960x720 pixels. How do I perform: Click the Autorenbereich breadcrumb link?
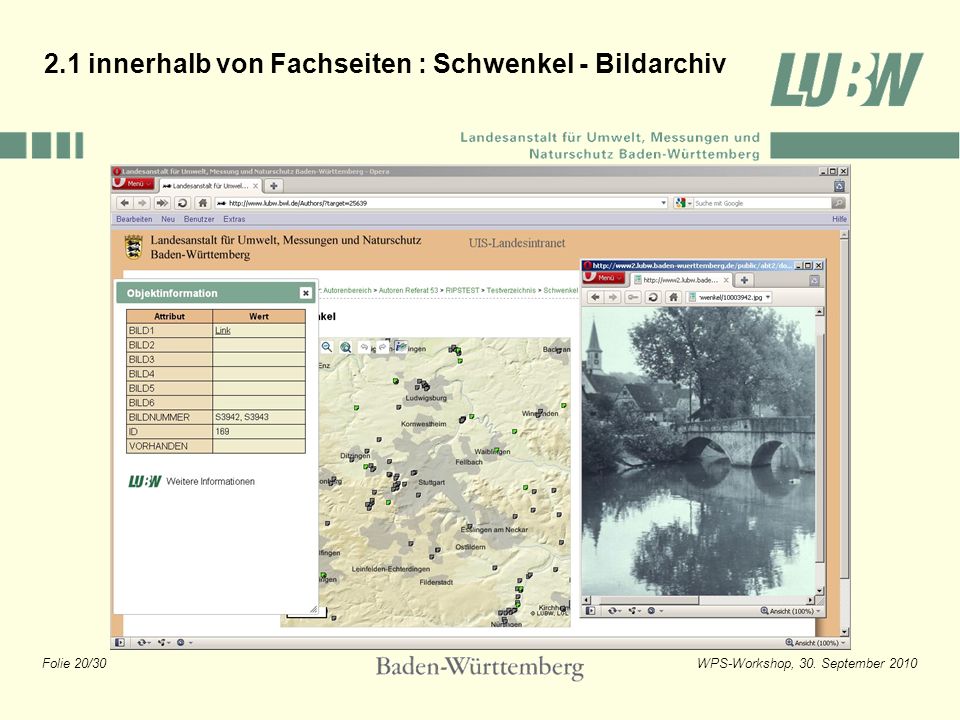[347, 290]
